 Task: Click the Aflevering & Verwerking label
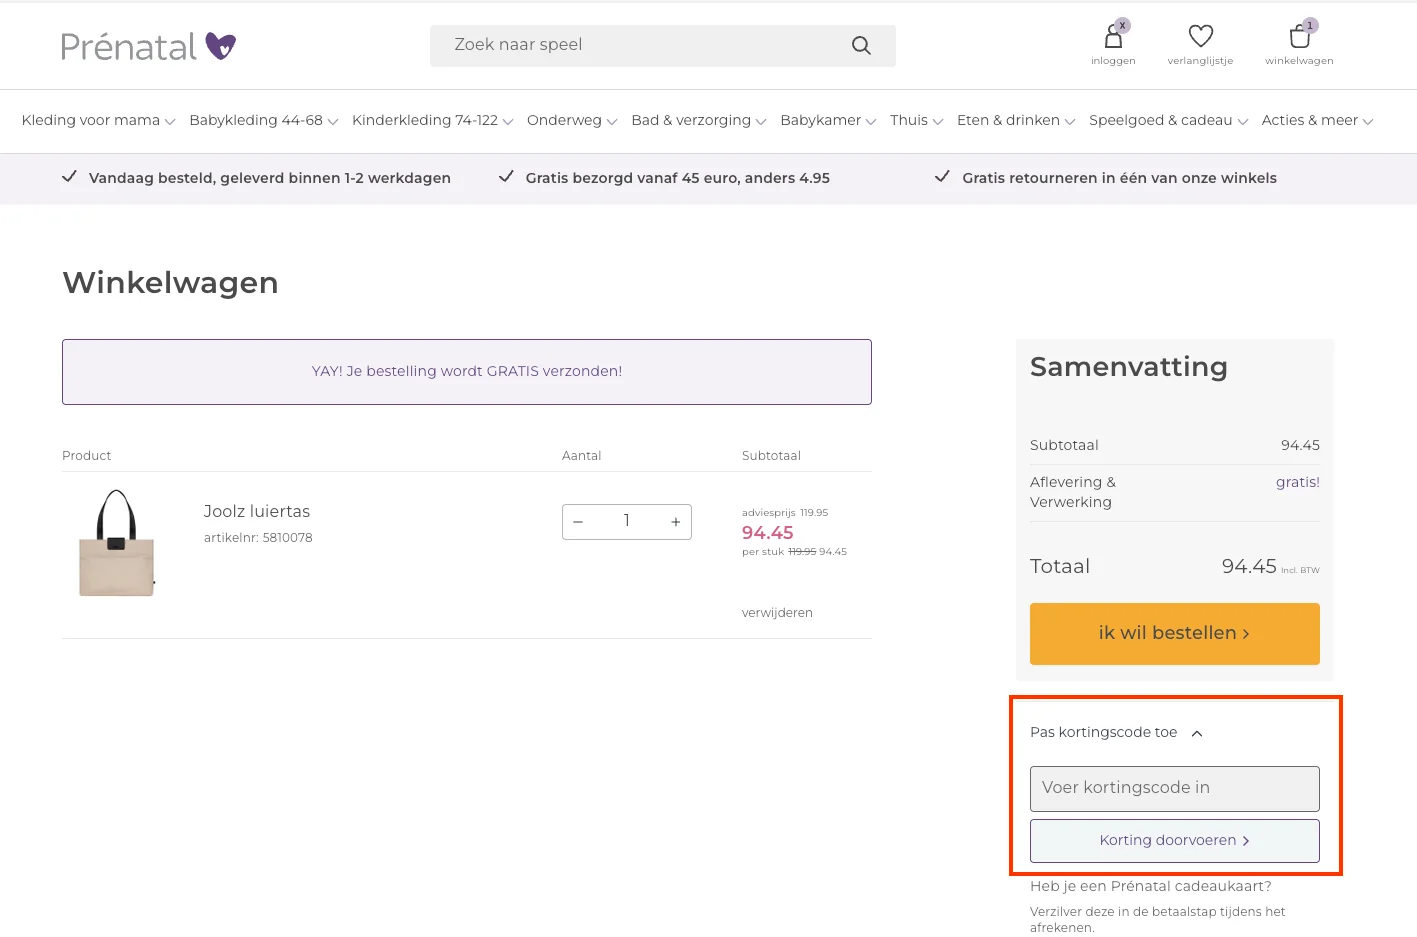[x=1073, y=492]
